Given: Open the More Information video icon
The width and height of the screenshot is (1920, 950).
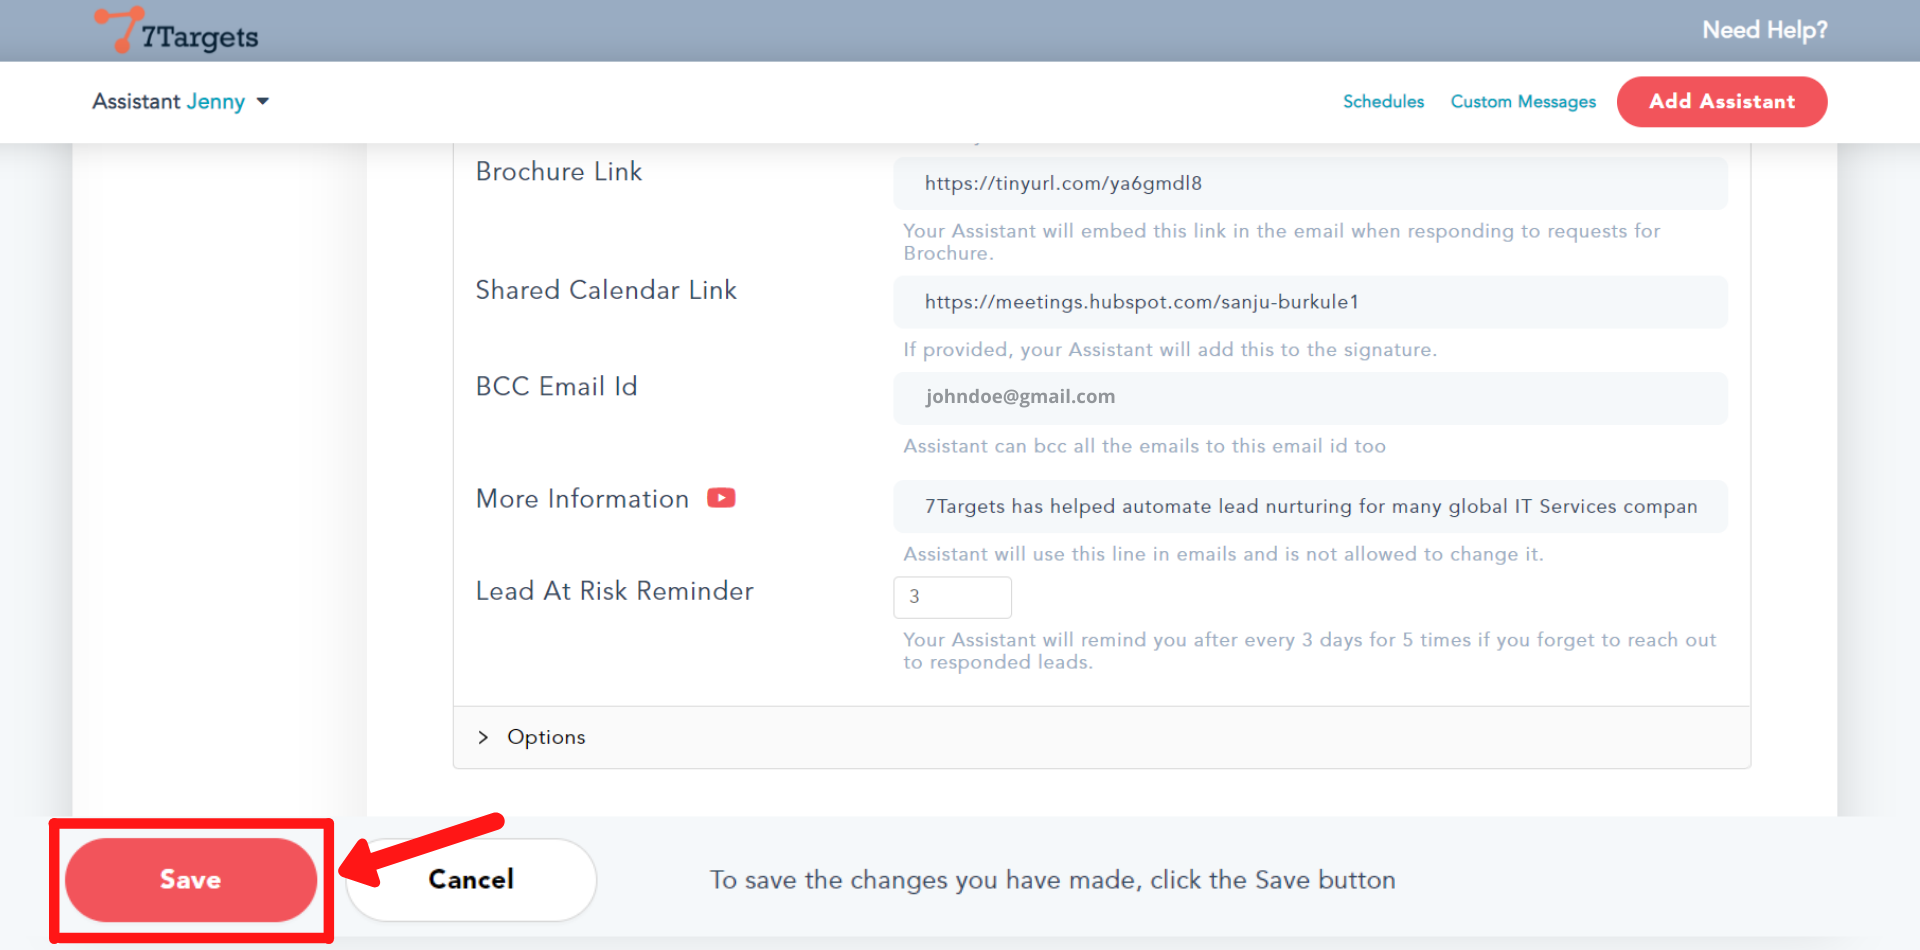Looking at the screenshot, I should [721, 498].
